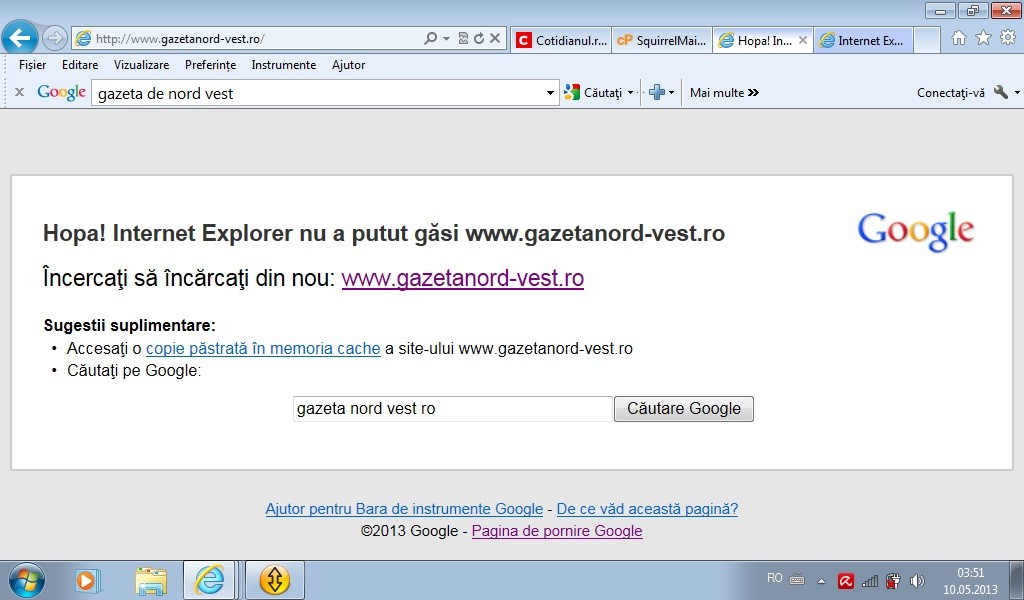Viewport: 1024px width, 600px height.
Task: Open the copie păstrată în memoria cache link
Action: pyautogui.click(x=263, y=349)
